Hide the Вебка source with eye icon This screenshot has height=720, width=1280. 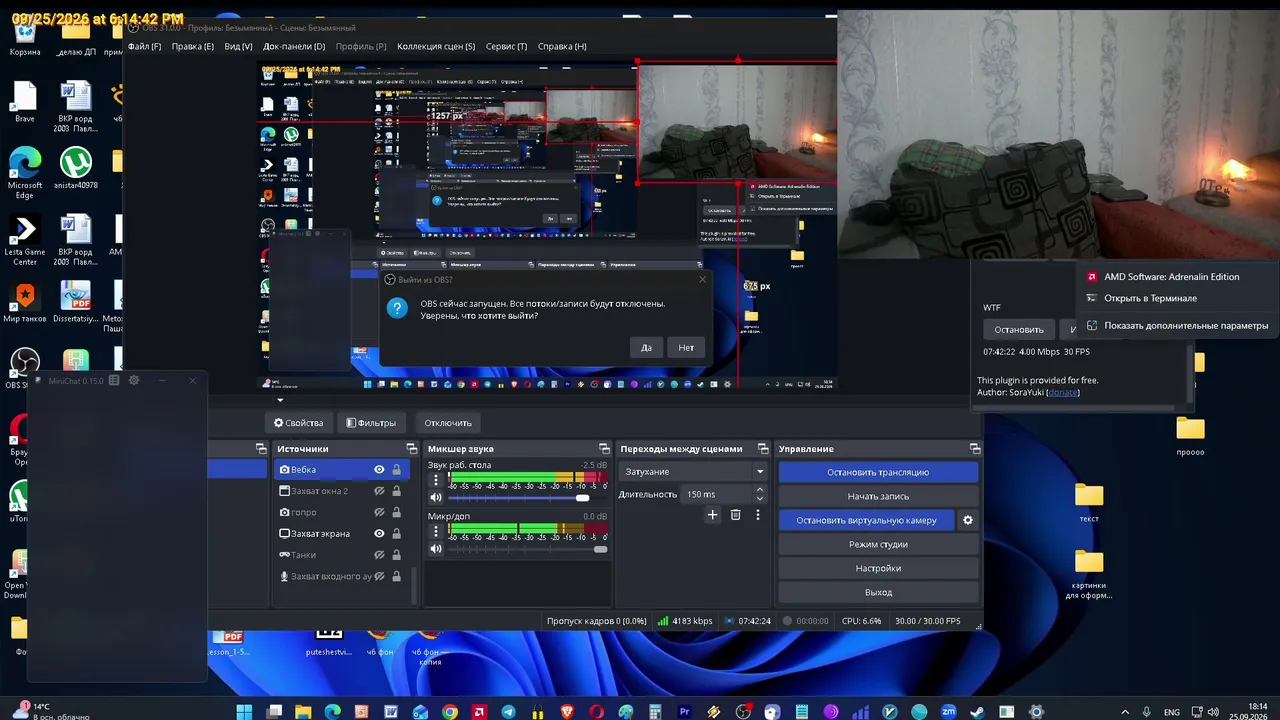point(379,470)
